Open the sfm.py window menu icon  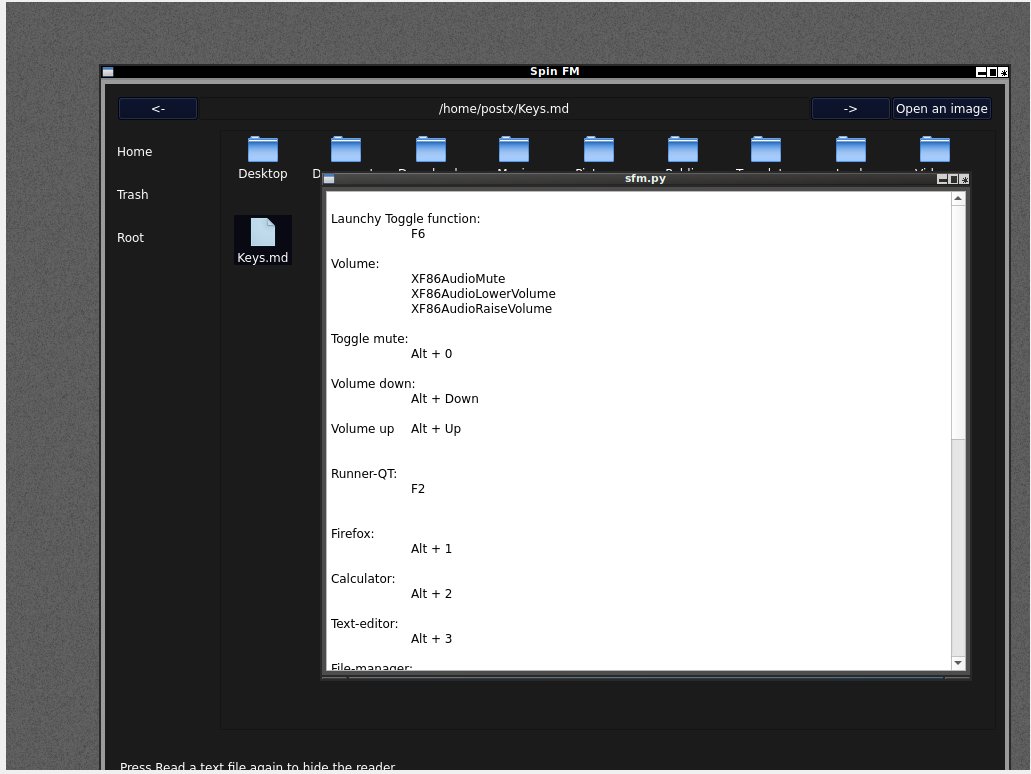[329, 180]
